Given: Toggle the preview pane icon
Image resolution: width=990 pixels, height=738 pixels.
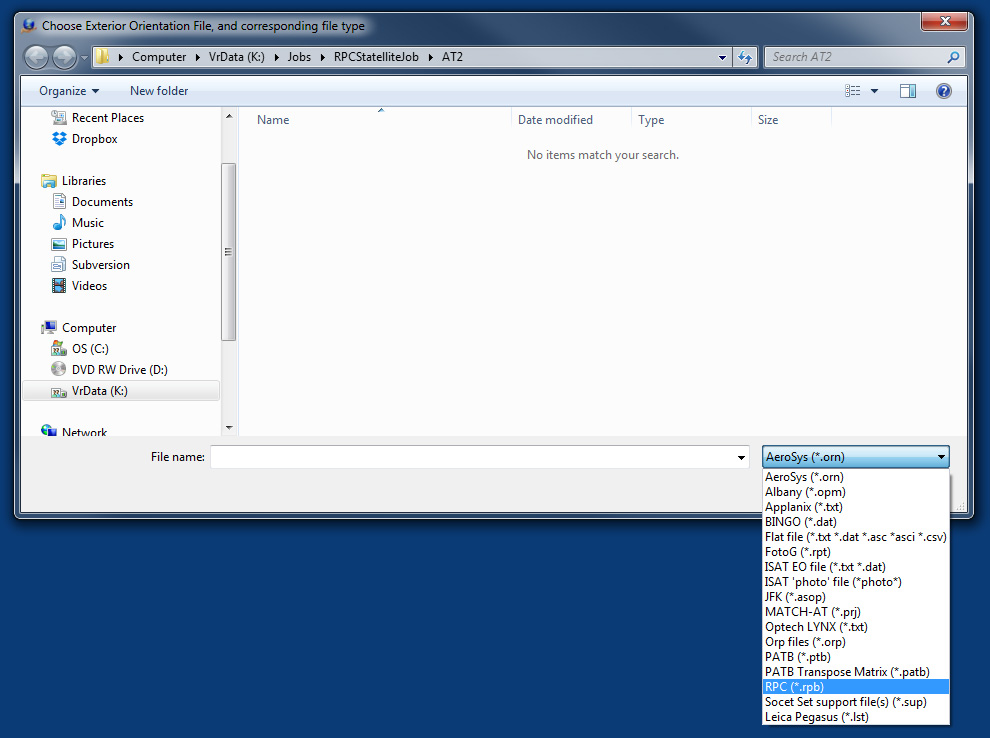Looking at the screenshot, I should pos(908,91).
